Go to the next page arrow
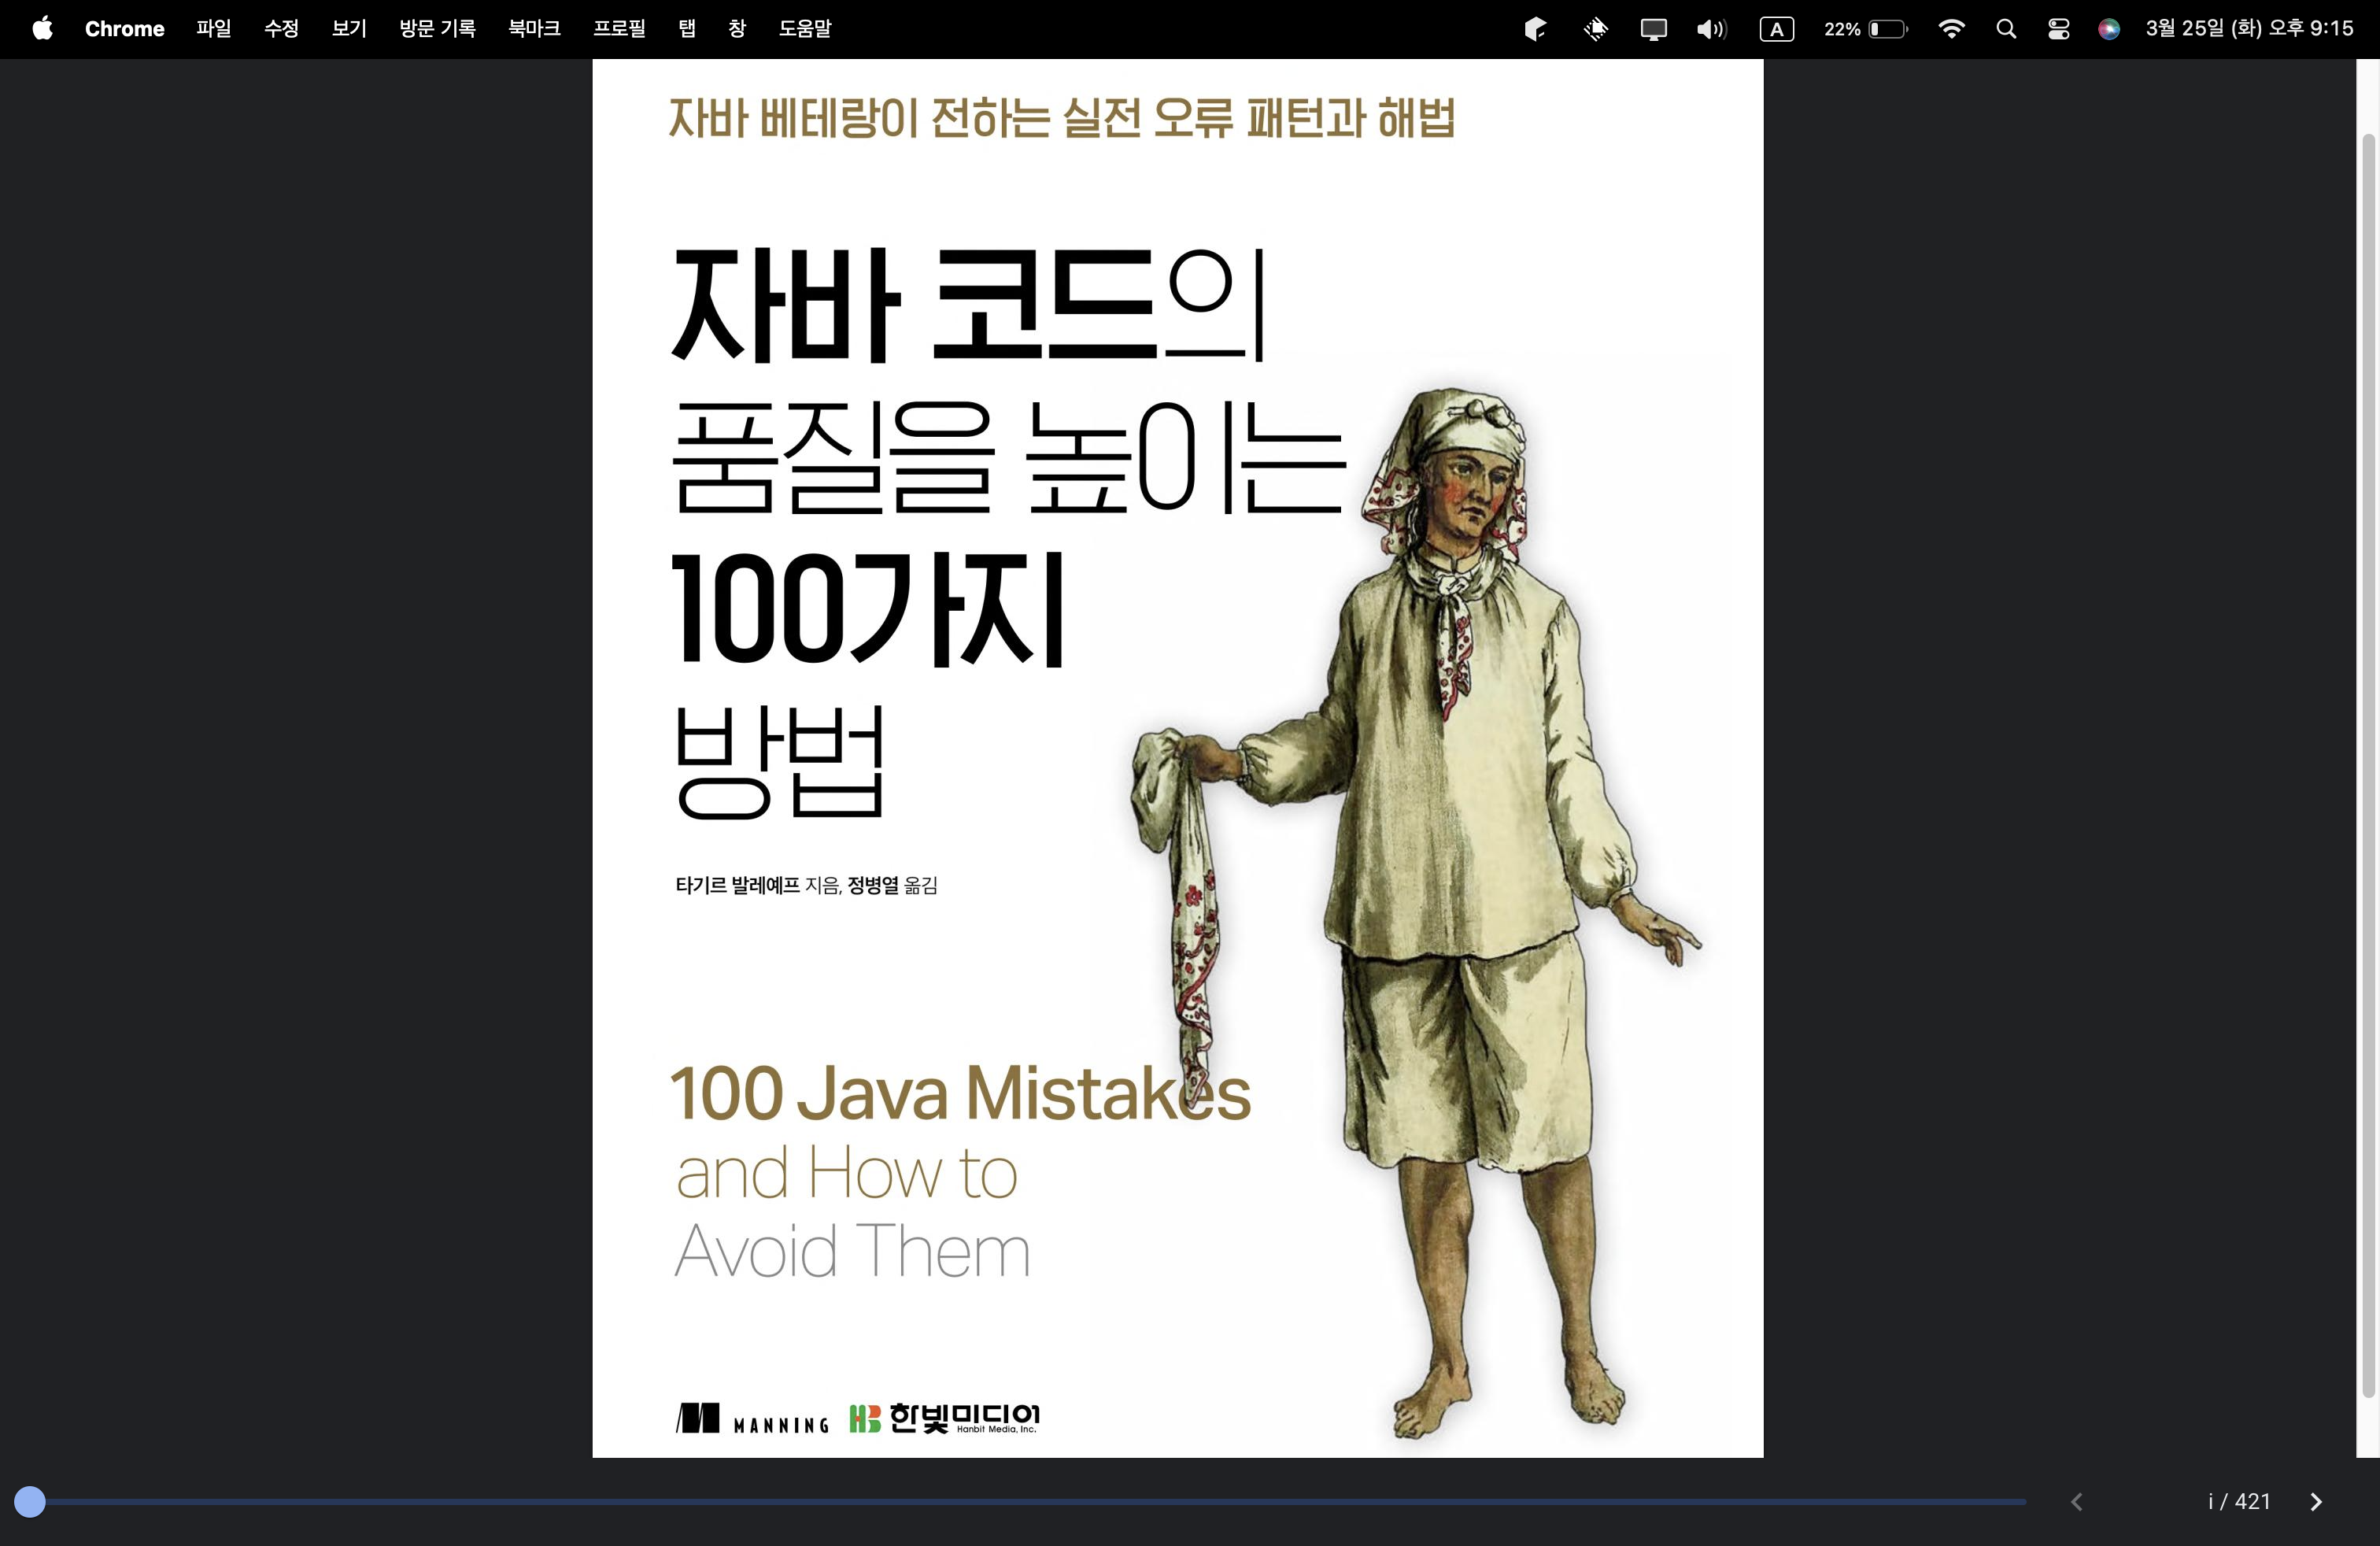Image resolution: width=2380 pixels, height=1546 pixels. [x=2315, y=1501]
